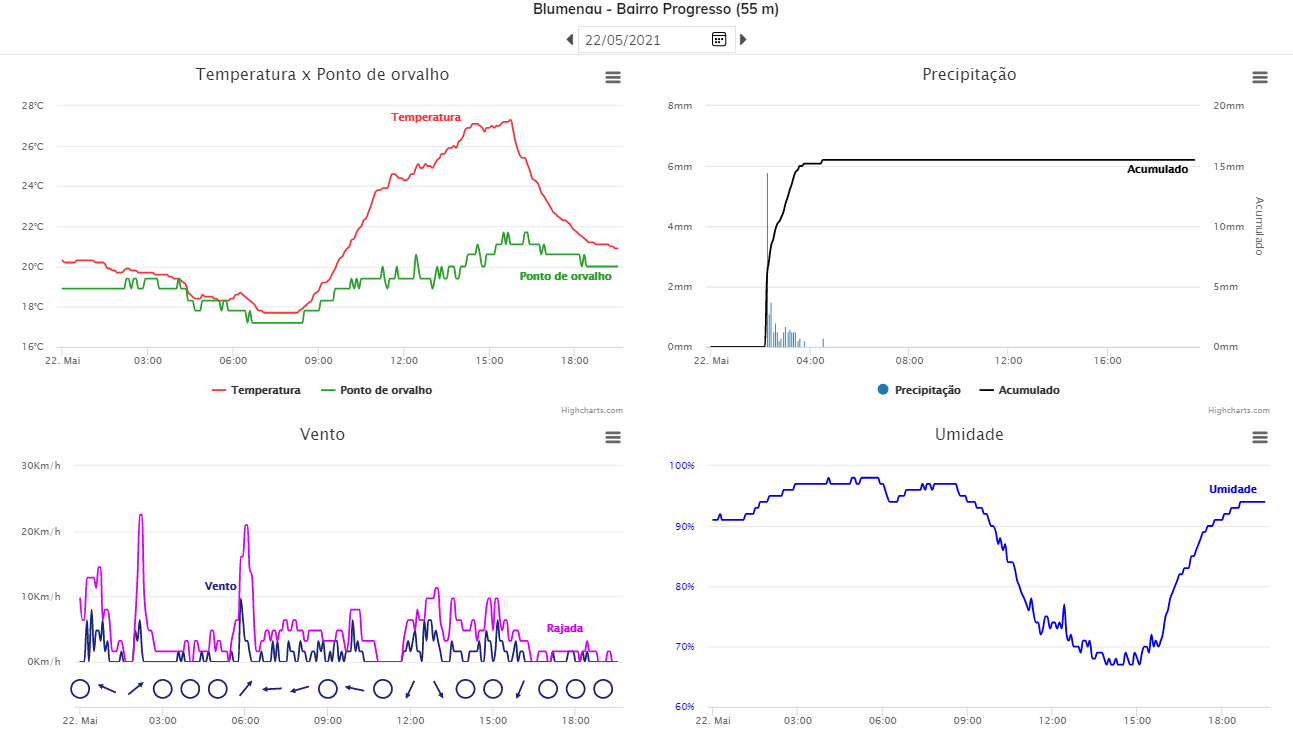Viewport: 1293px width, 733px height.
Task: Click the red Temperatura label on chart
Action: [426, 117]
